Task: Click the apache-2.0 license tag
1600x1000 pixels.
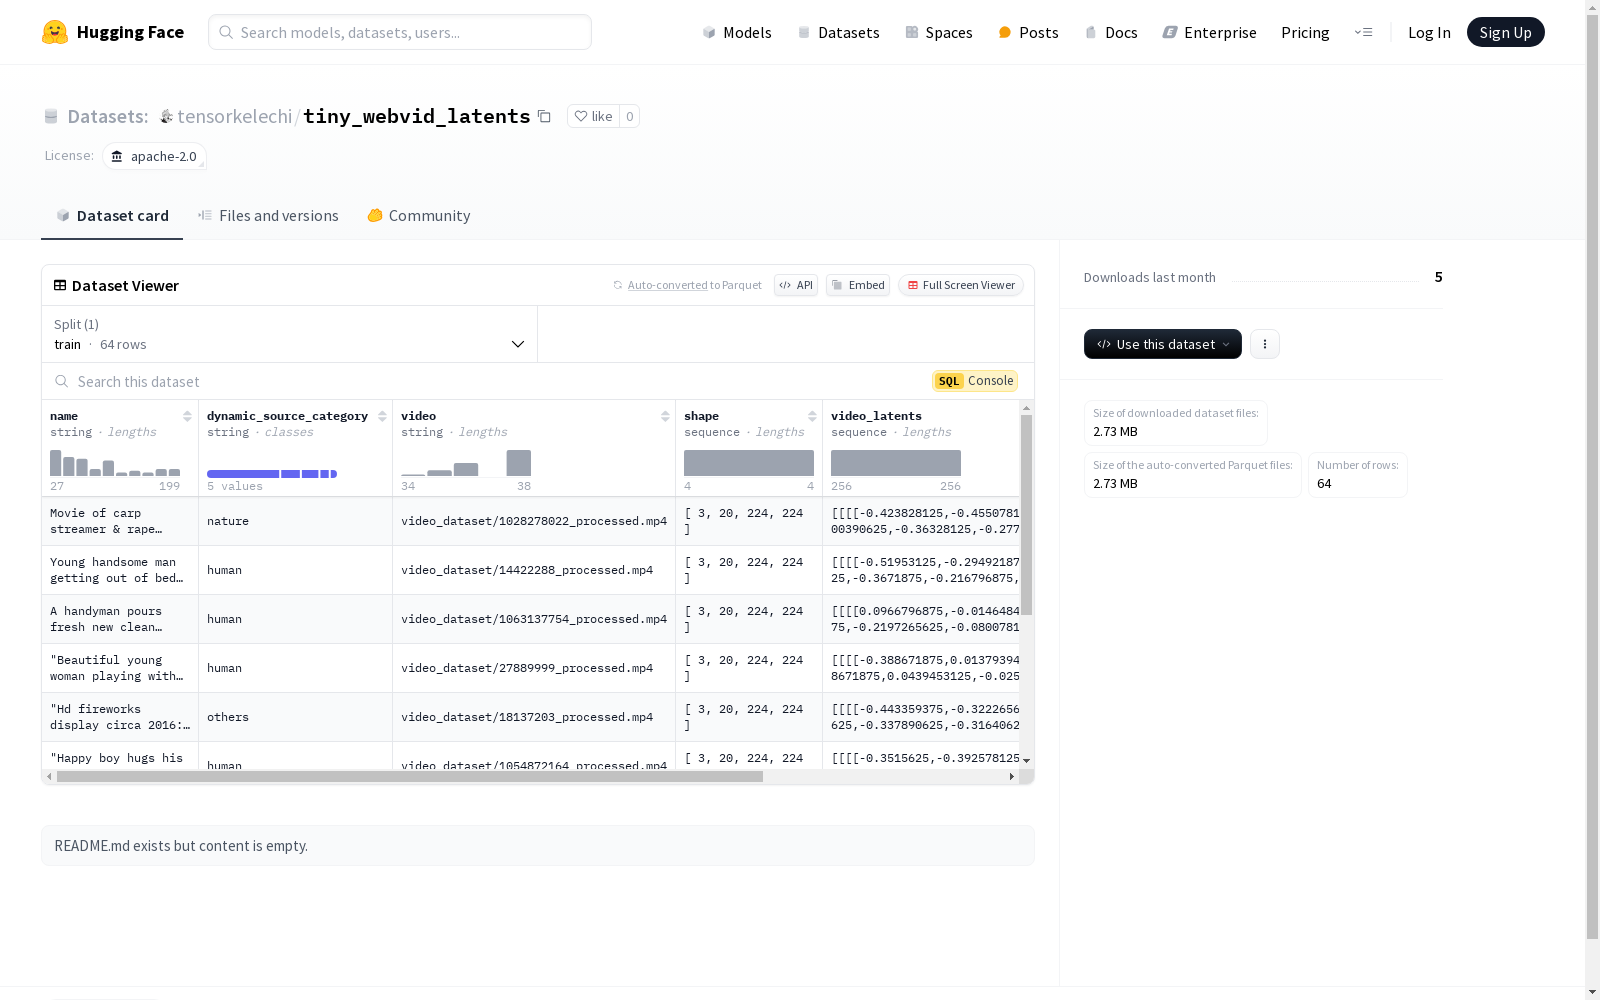Action: pos(154,156)
